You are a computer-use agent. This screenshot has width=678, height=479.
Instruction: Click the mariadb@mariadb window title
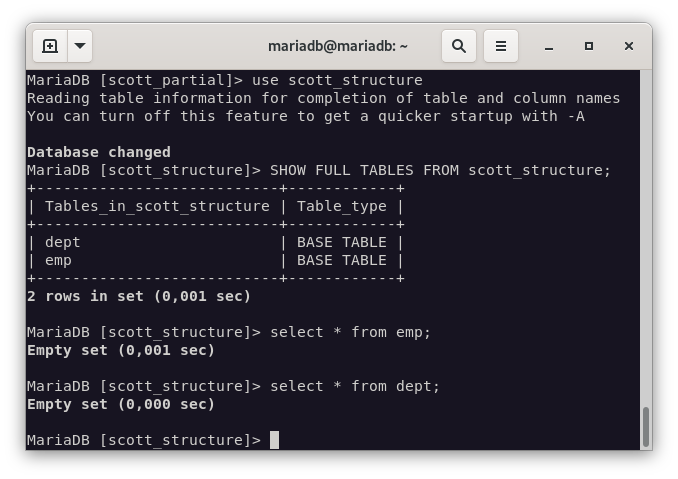point(338,46)
